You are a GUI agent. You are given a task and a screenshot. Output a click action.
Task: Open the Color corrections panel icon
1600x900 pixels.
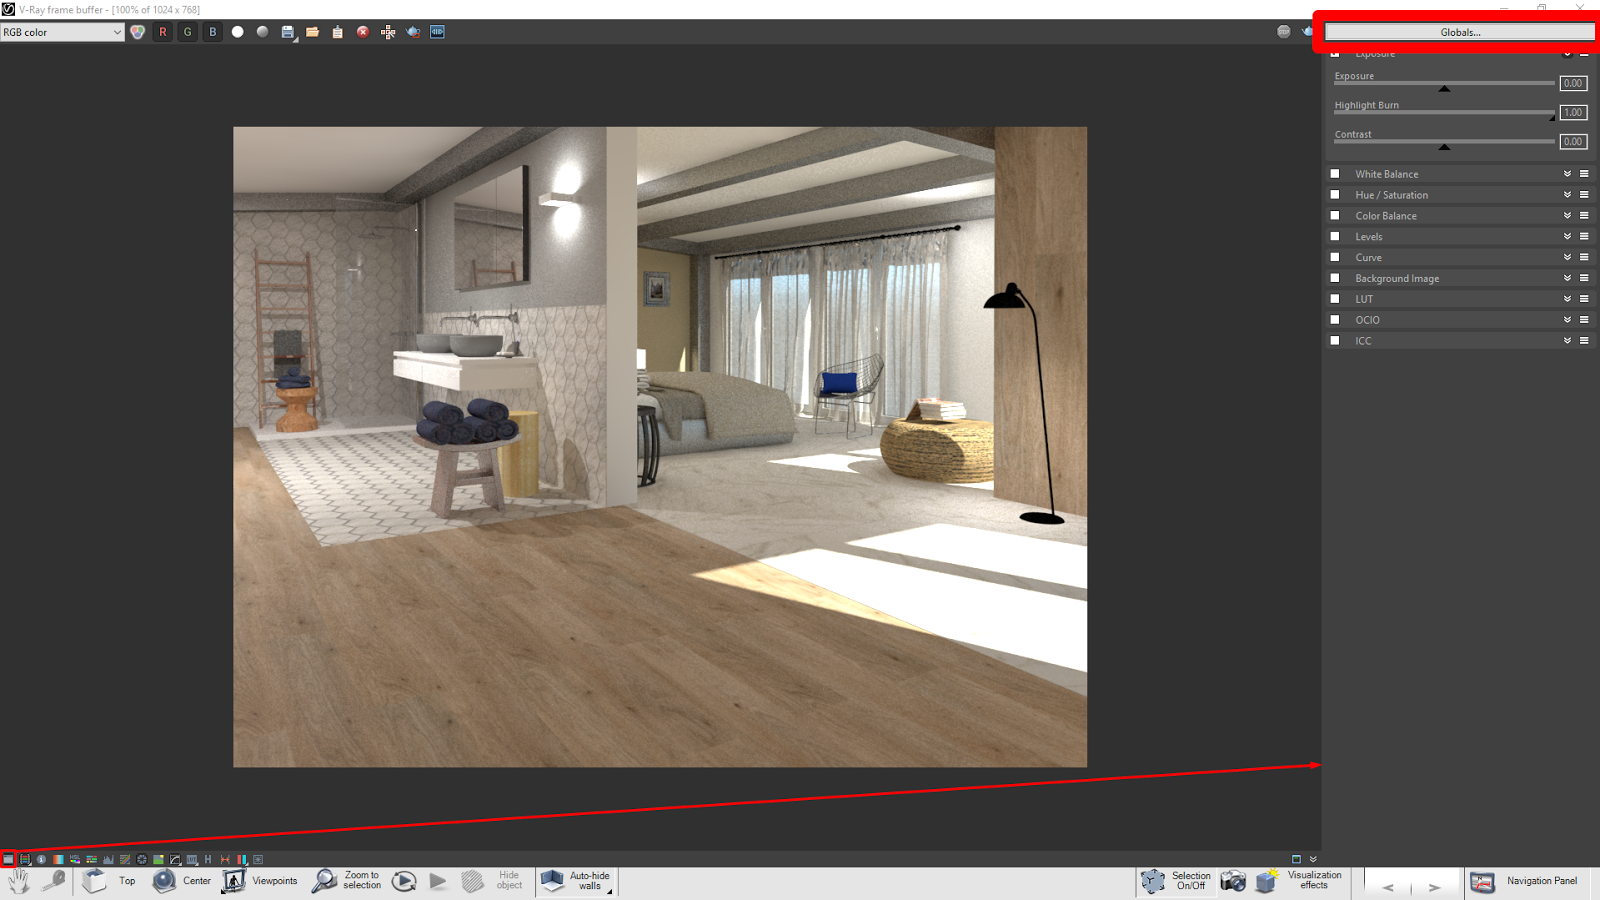(138, 31)
